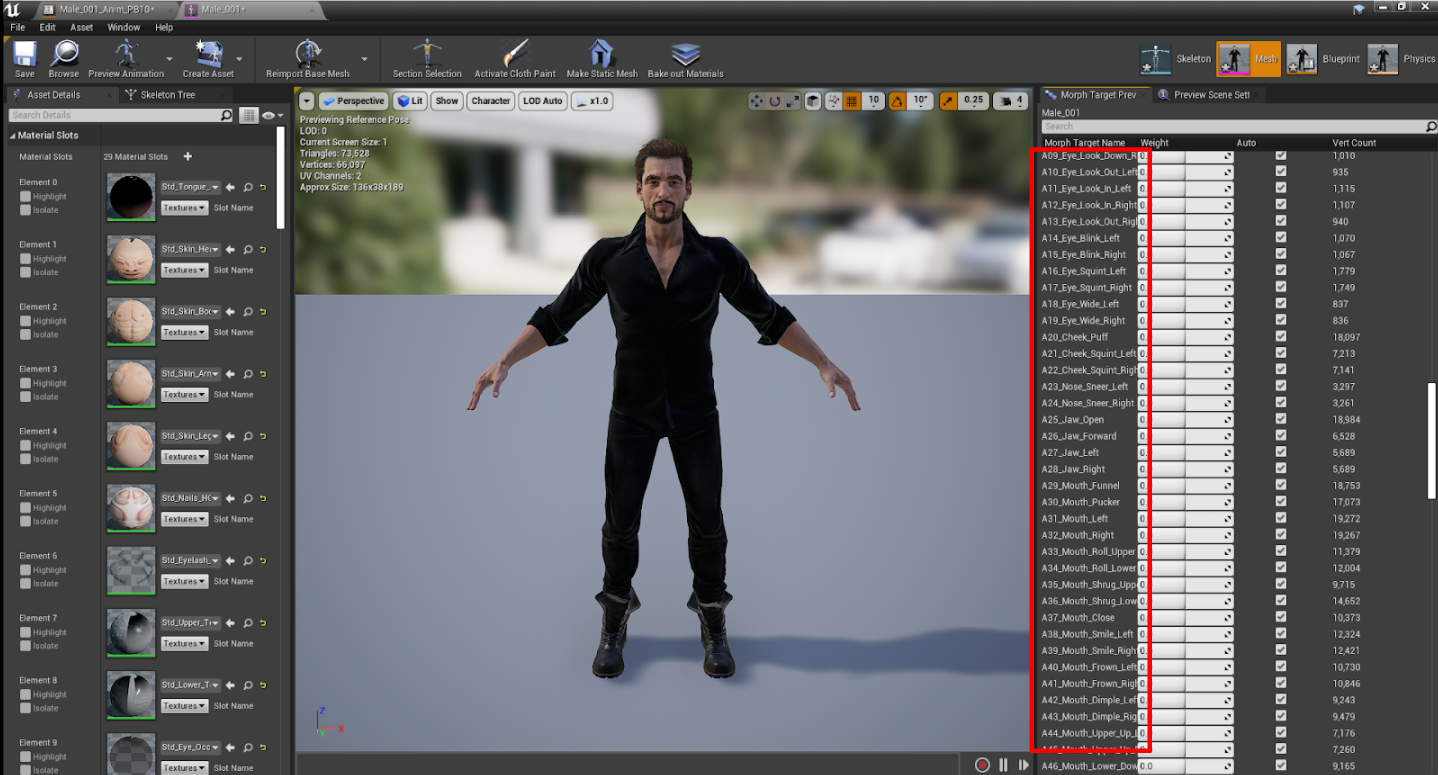The height and width of the screenshot is (775, 1438).
Task: Switch to Blueprint editor mode
Action: coord(1323,59)
